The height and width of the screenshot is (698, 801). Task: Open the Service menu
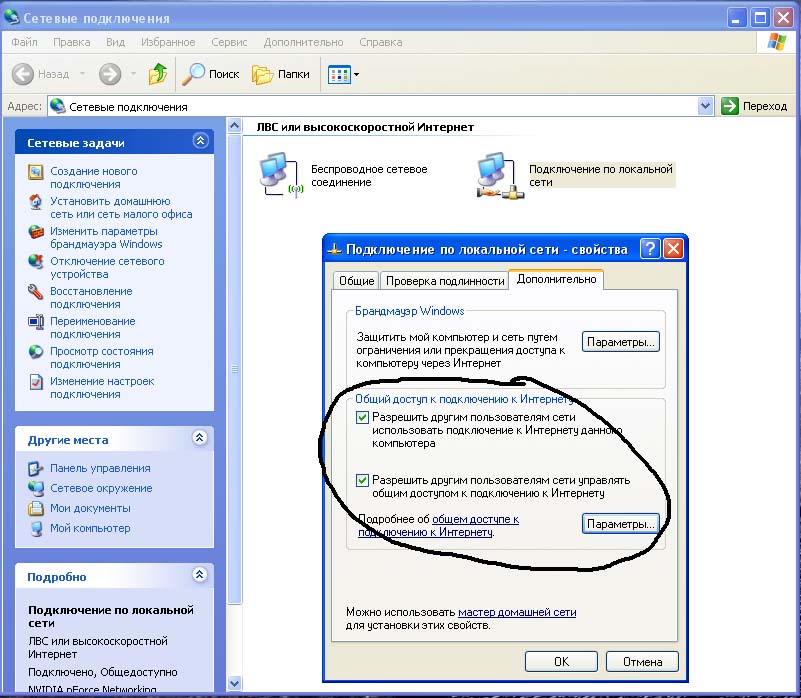point(229,43)
